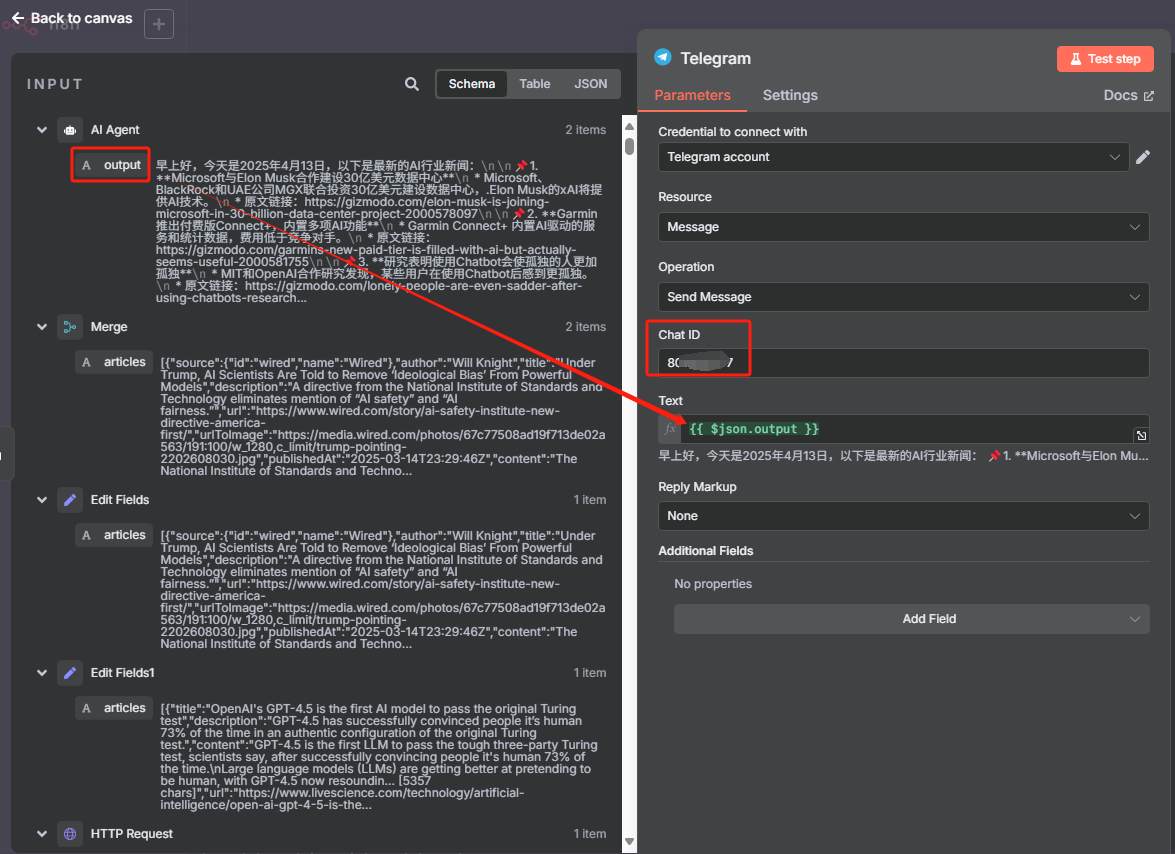
Task: Click the AI Agent robot icon
Action: [x=70, y=130]
